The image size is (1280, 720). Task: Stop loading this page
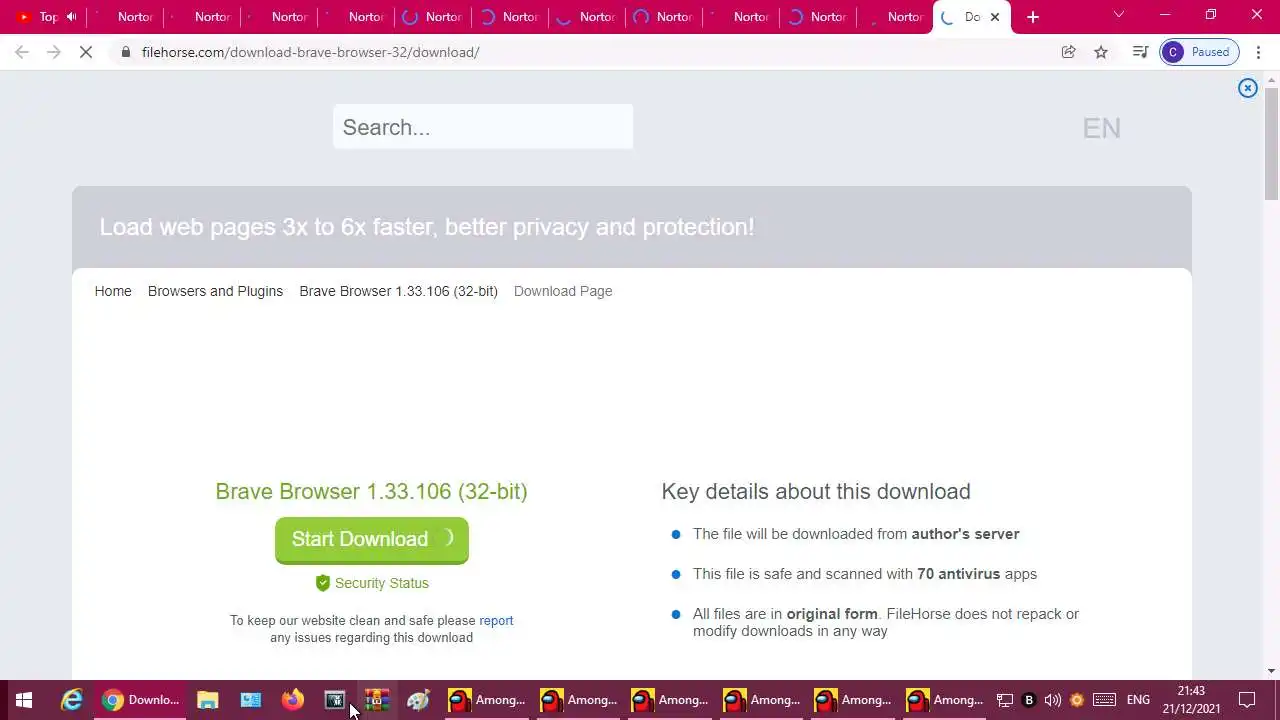point(86,52)
